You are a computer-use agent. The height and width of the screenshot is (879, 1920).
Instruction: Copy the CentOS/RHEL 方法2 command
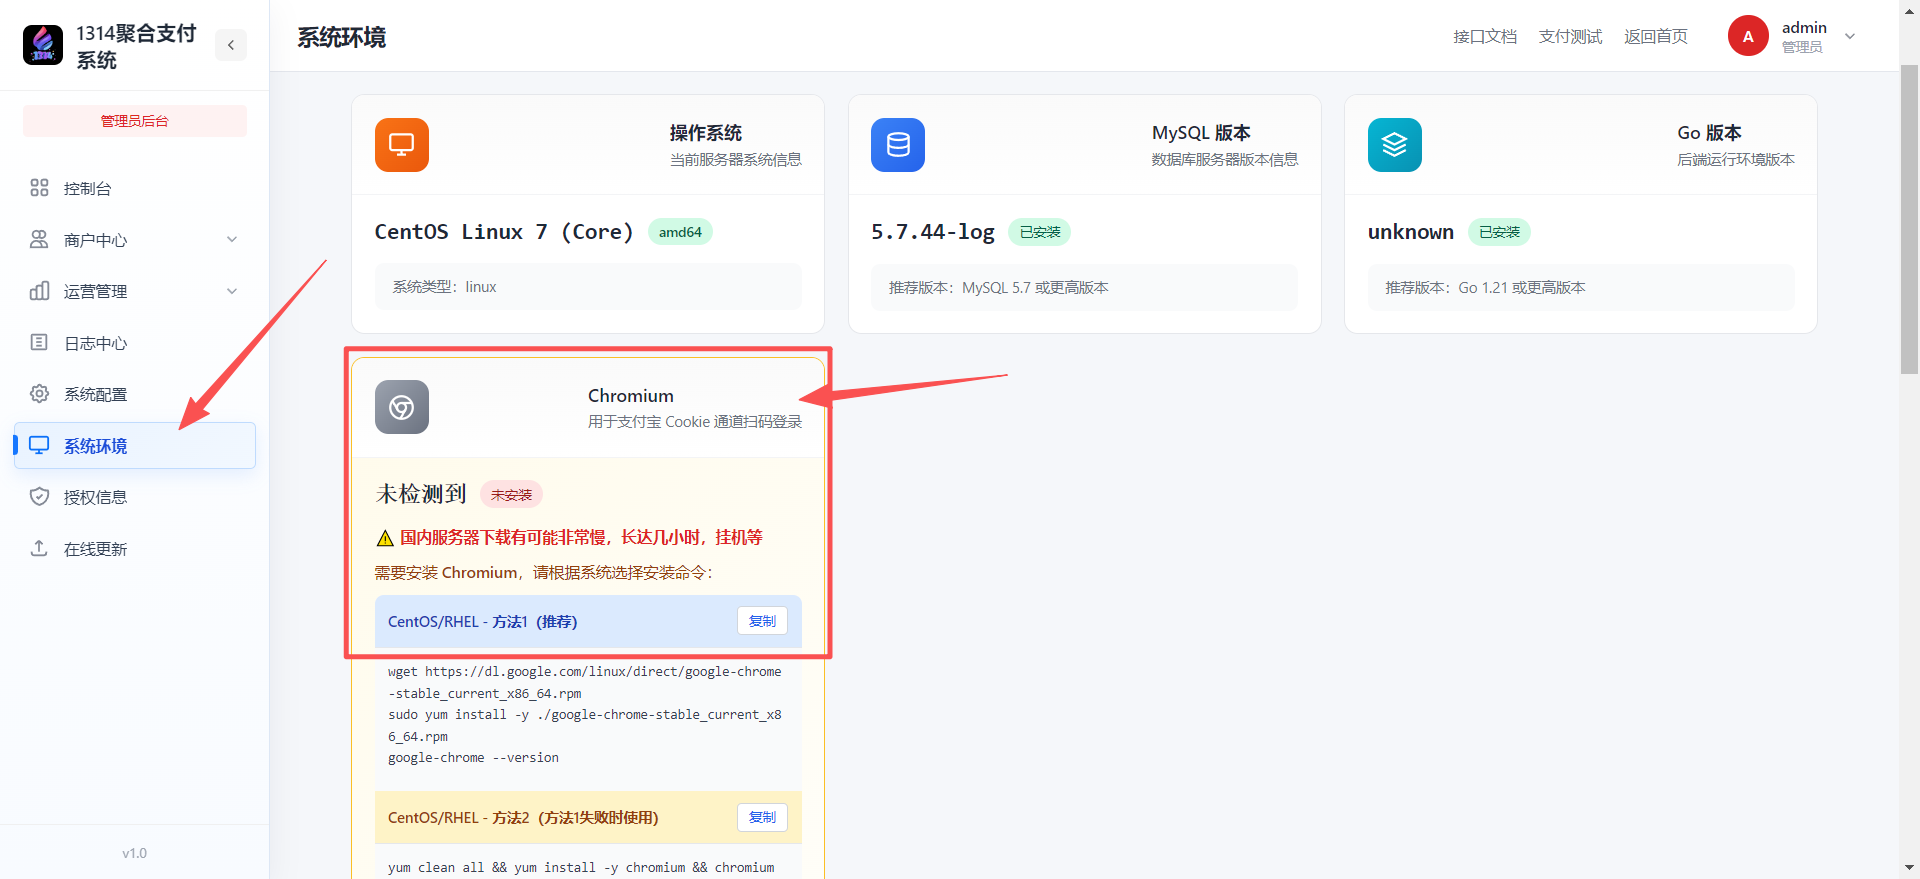tap(762, 817)
